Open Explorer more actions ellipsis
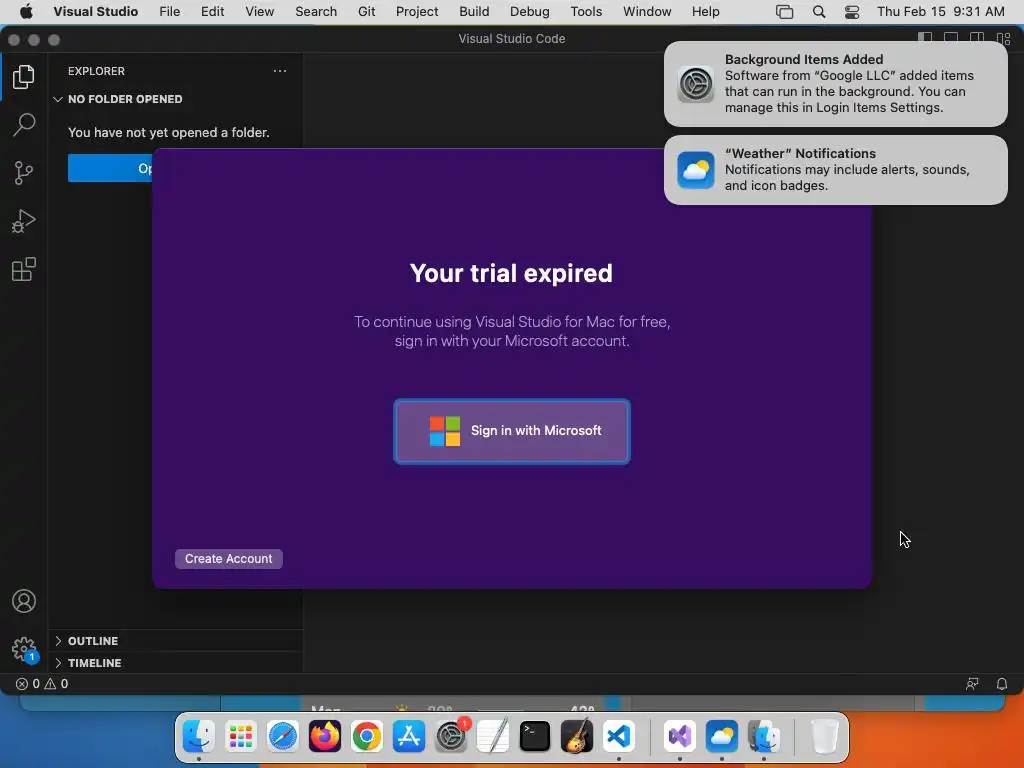Viewport: 1024px width, 768px height. [280, 71]
